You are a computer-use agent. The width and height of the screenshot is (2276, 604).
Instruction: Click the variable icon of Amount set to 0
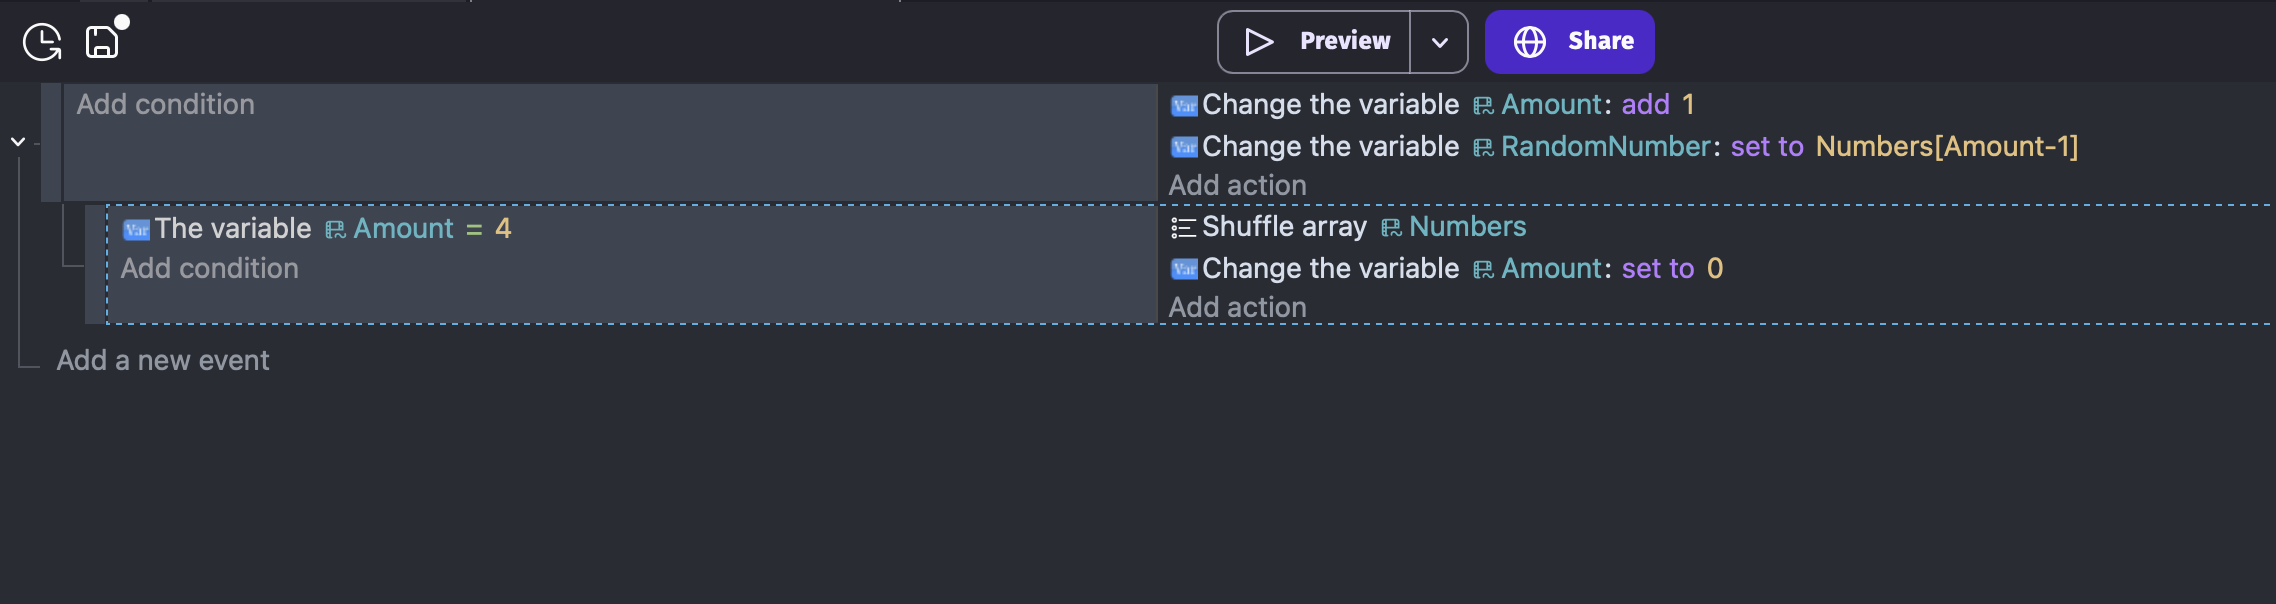click(x=1184, y=269)
